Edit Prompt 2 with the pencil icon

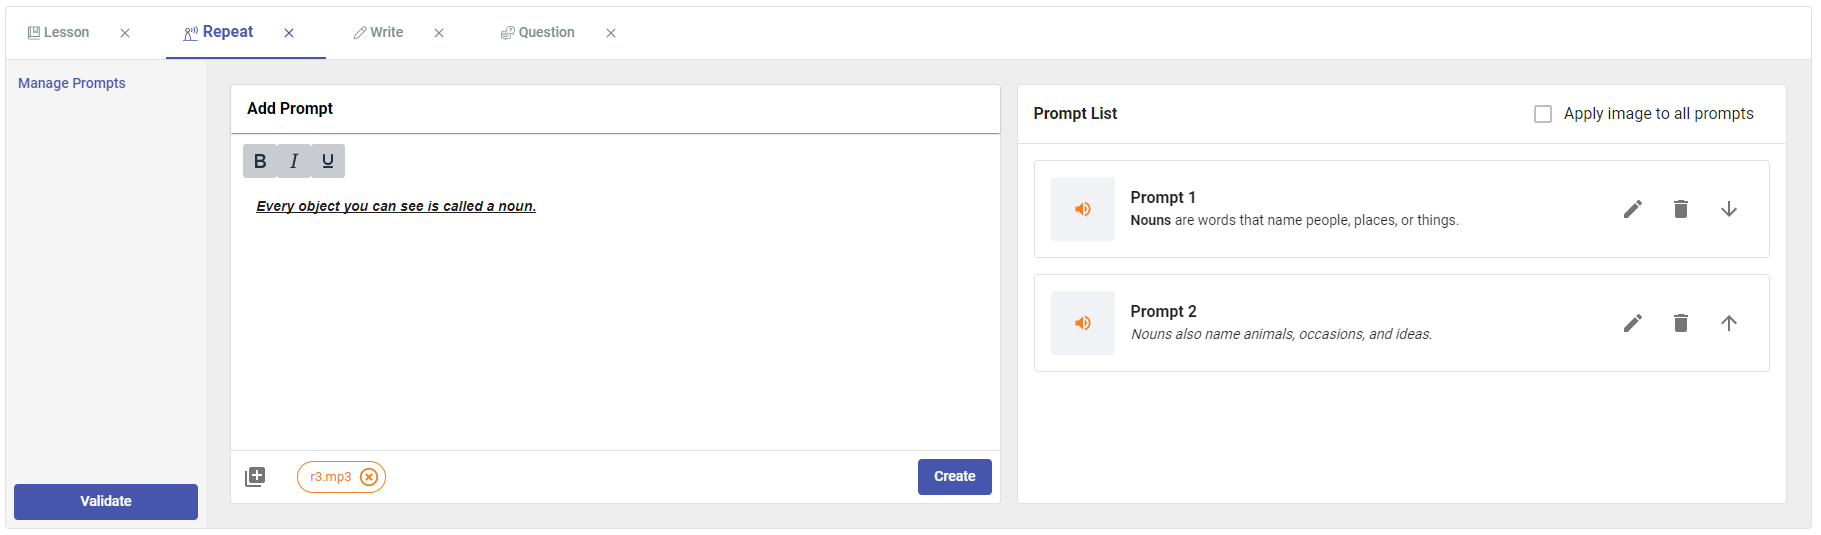pos(1632,323)
